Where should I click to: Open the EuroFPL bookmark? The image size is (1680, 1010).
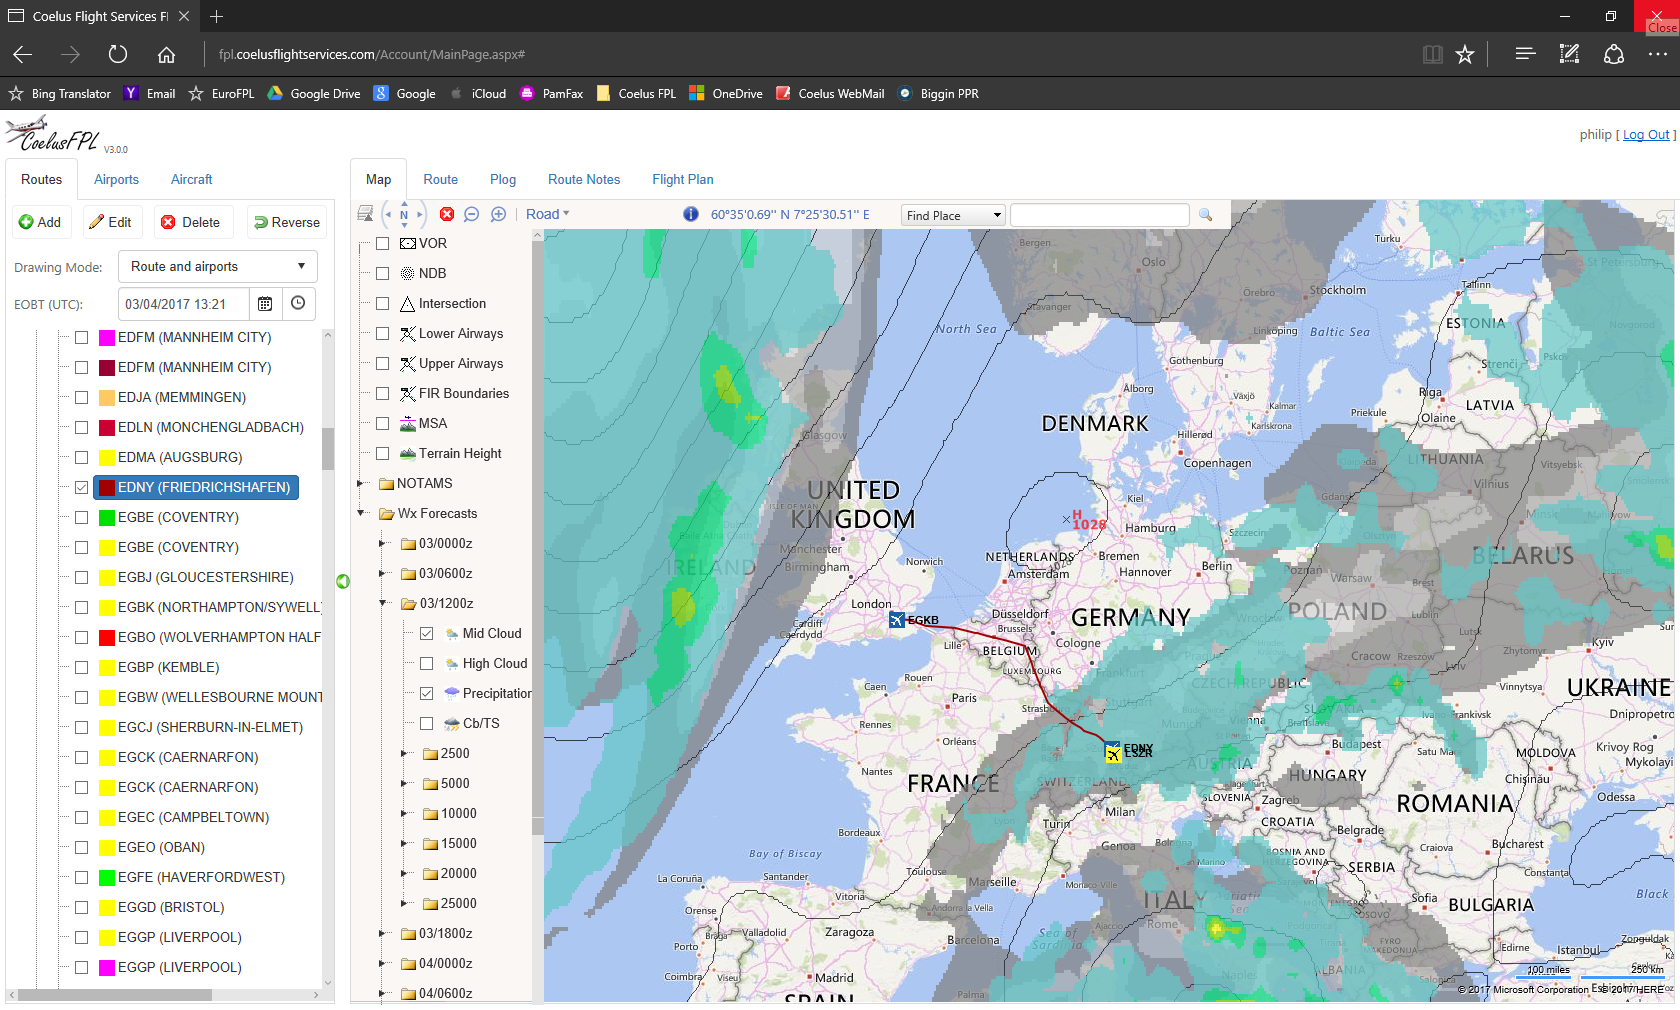(222, 93)
